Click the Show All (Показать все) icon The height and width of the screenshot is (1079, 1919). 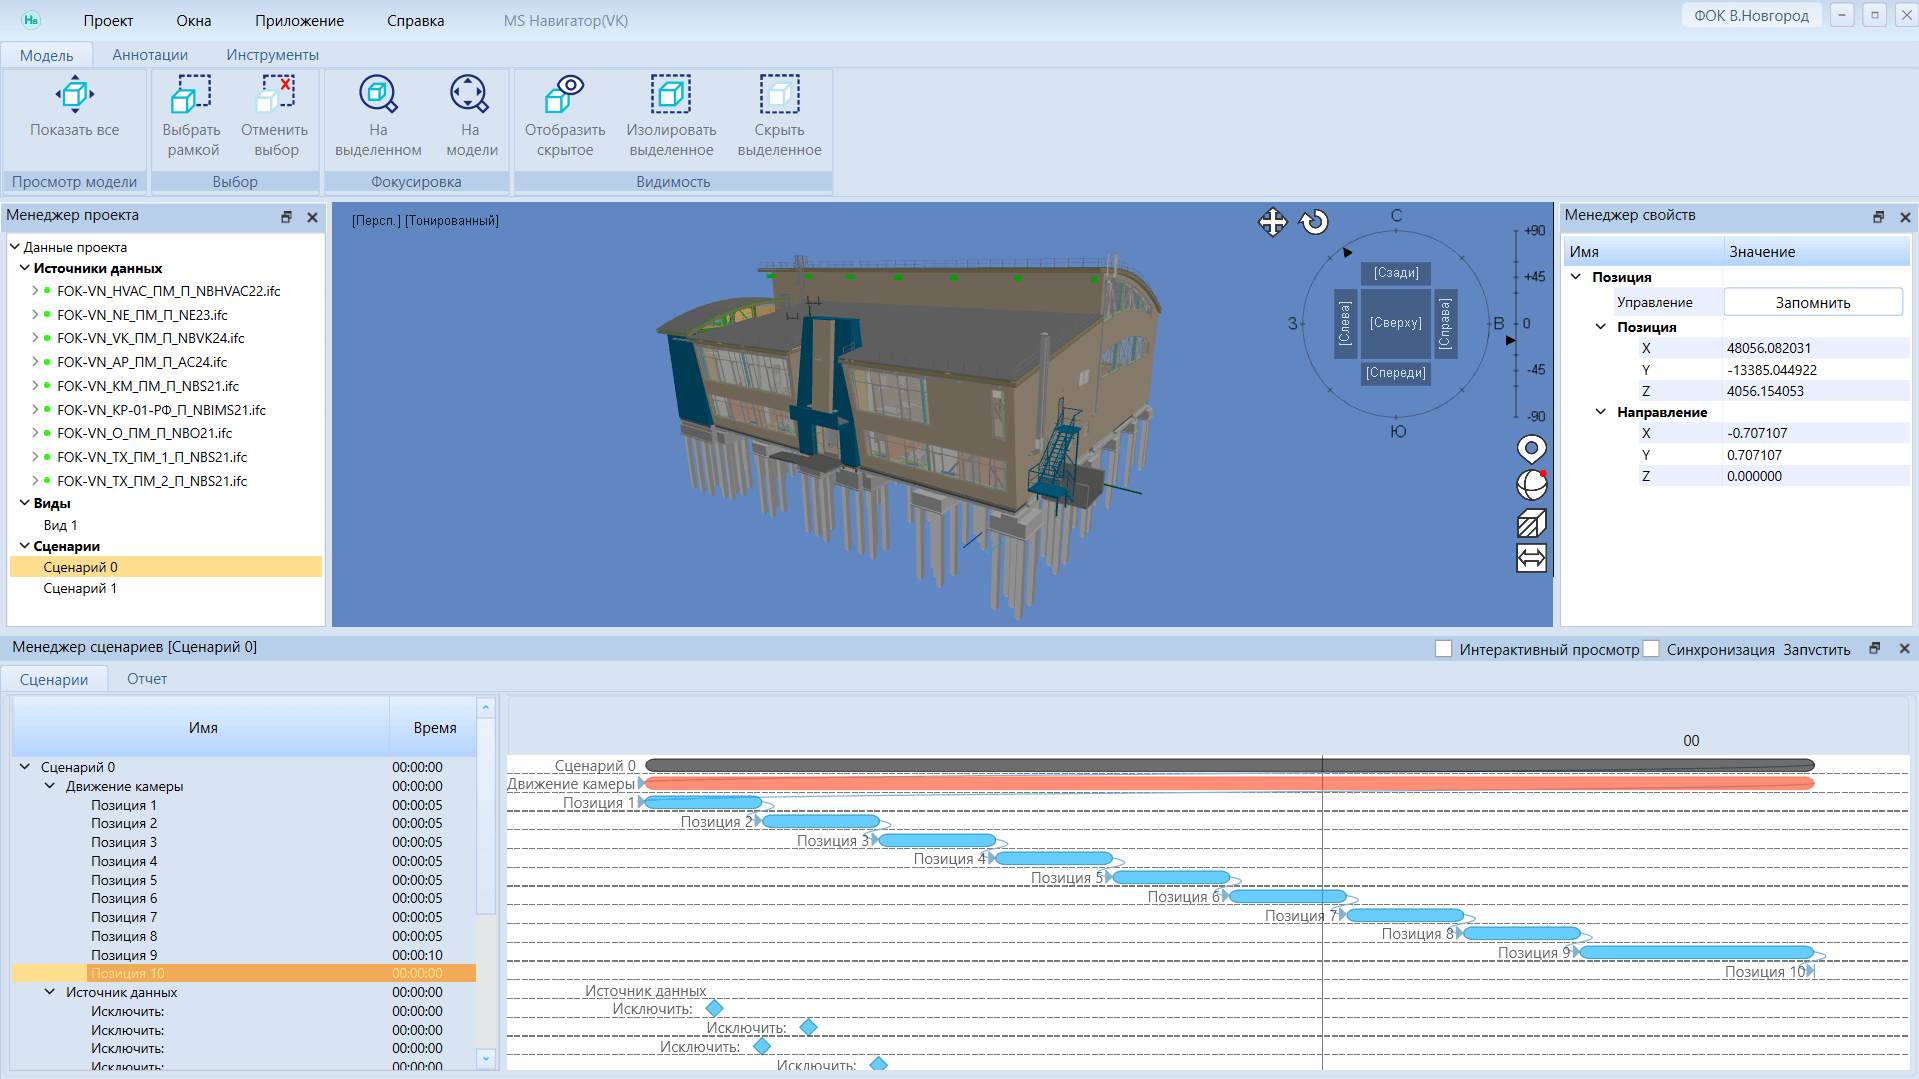click(75, 96)
